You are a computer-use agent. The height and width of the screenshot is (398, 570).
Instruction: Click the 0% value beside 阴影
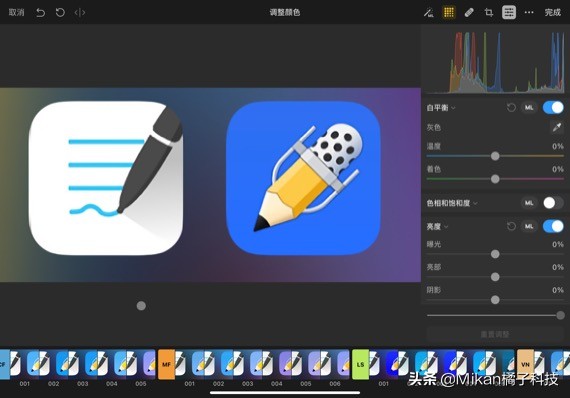(x=558, y=290)
